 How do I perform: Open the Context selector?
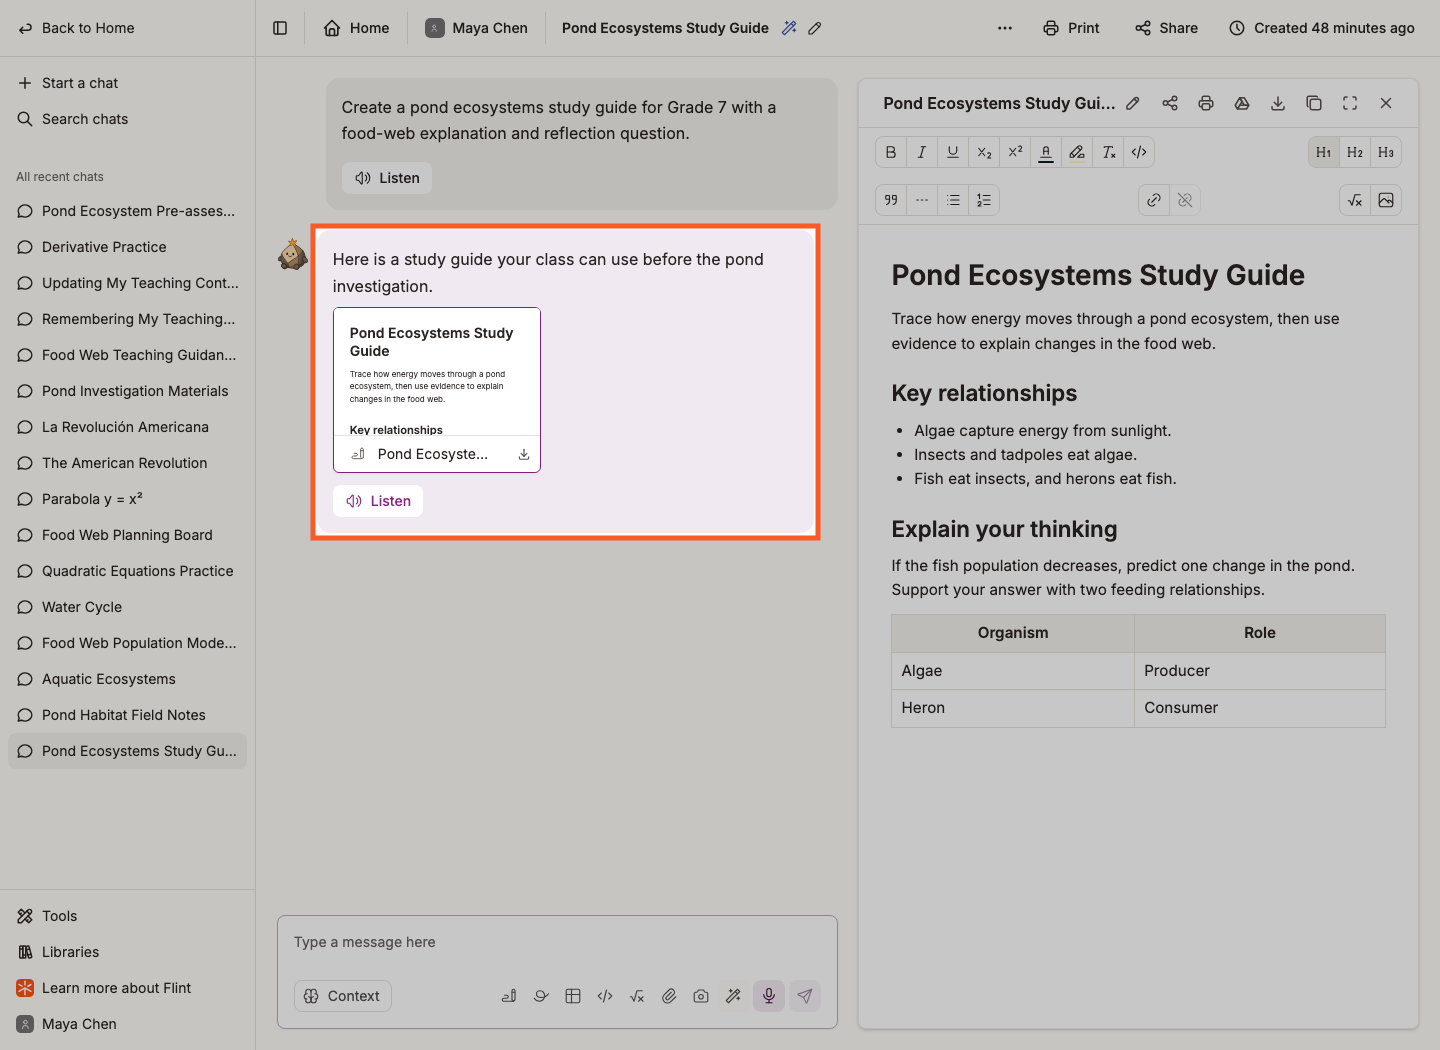(342, 996)
